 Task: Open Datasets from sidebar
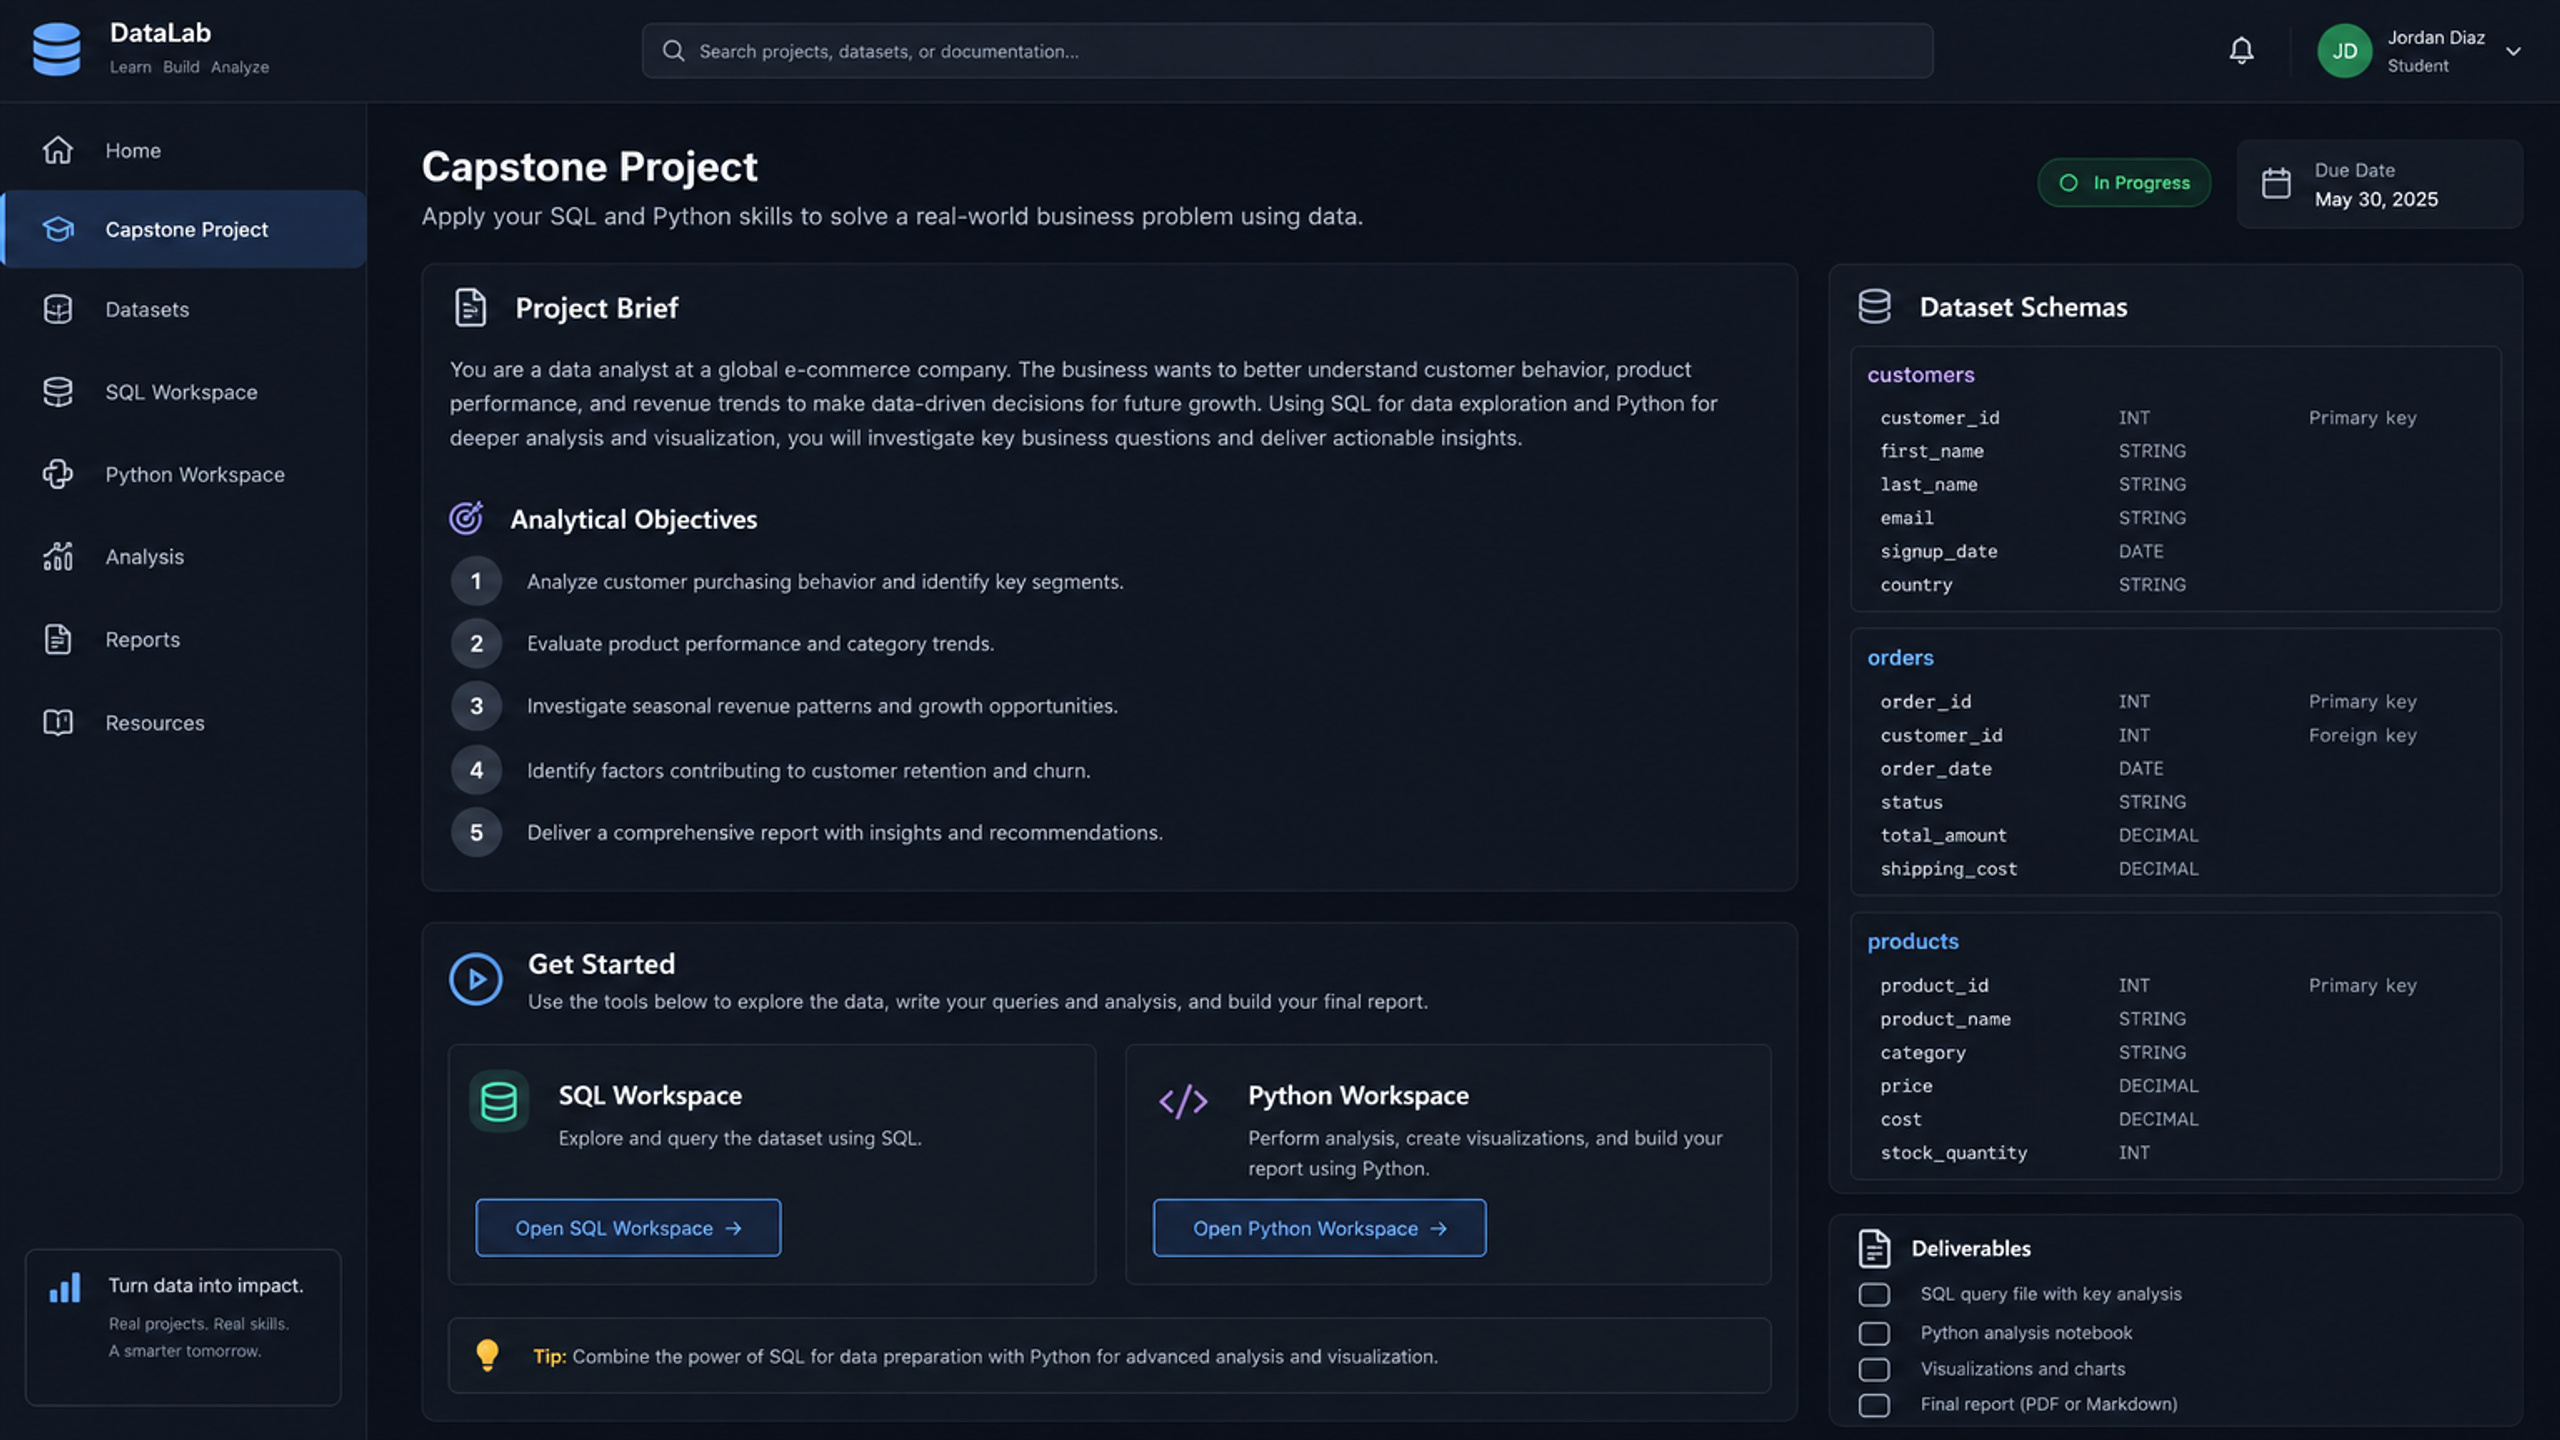(184, 309)
